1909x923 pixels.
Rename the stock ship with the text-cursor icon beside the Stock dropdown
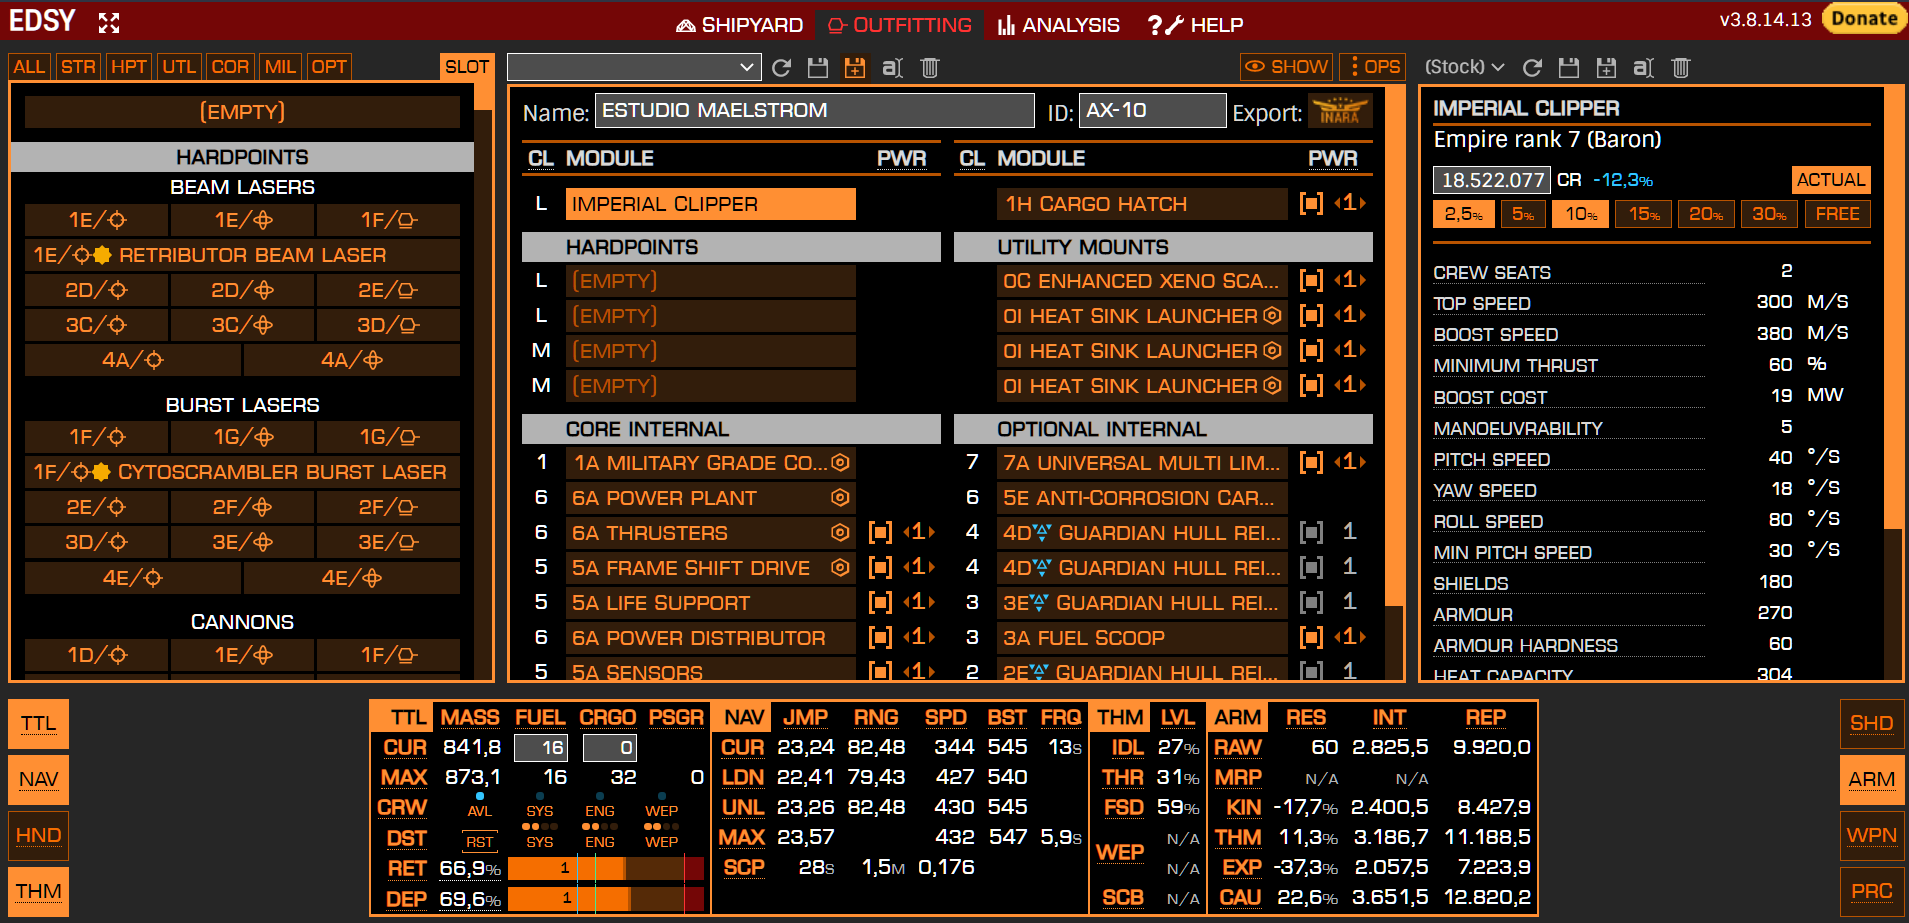click(x=1643, y=68)
